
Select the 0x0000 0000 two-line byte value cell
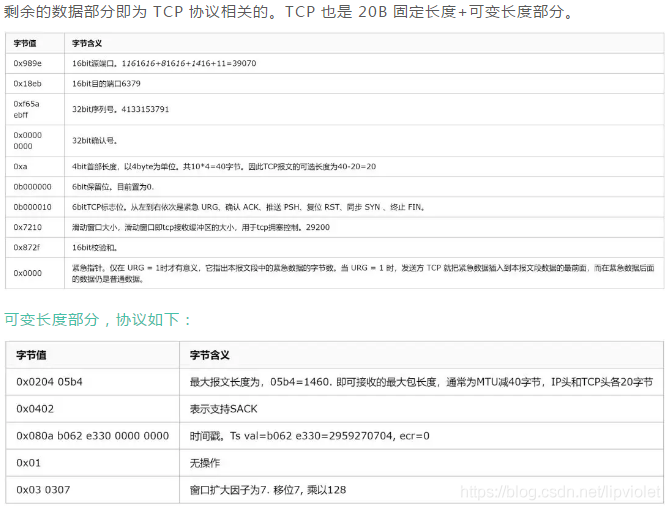pyautogui.click(x=35, y=141)
